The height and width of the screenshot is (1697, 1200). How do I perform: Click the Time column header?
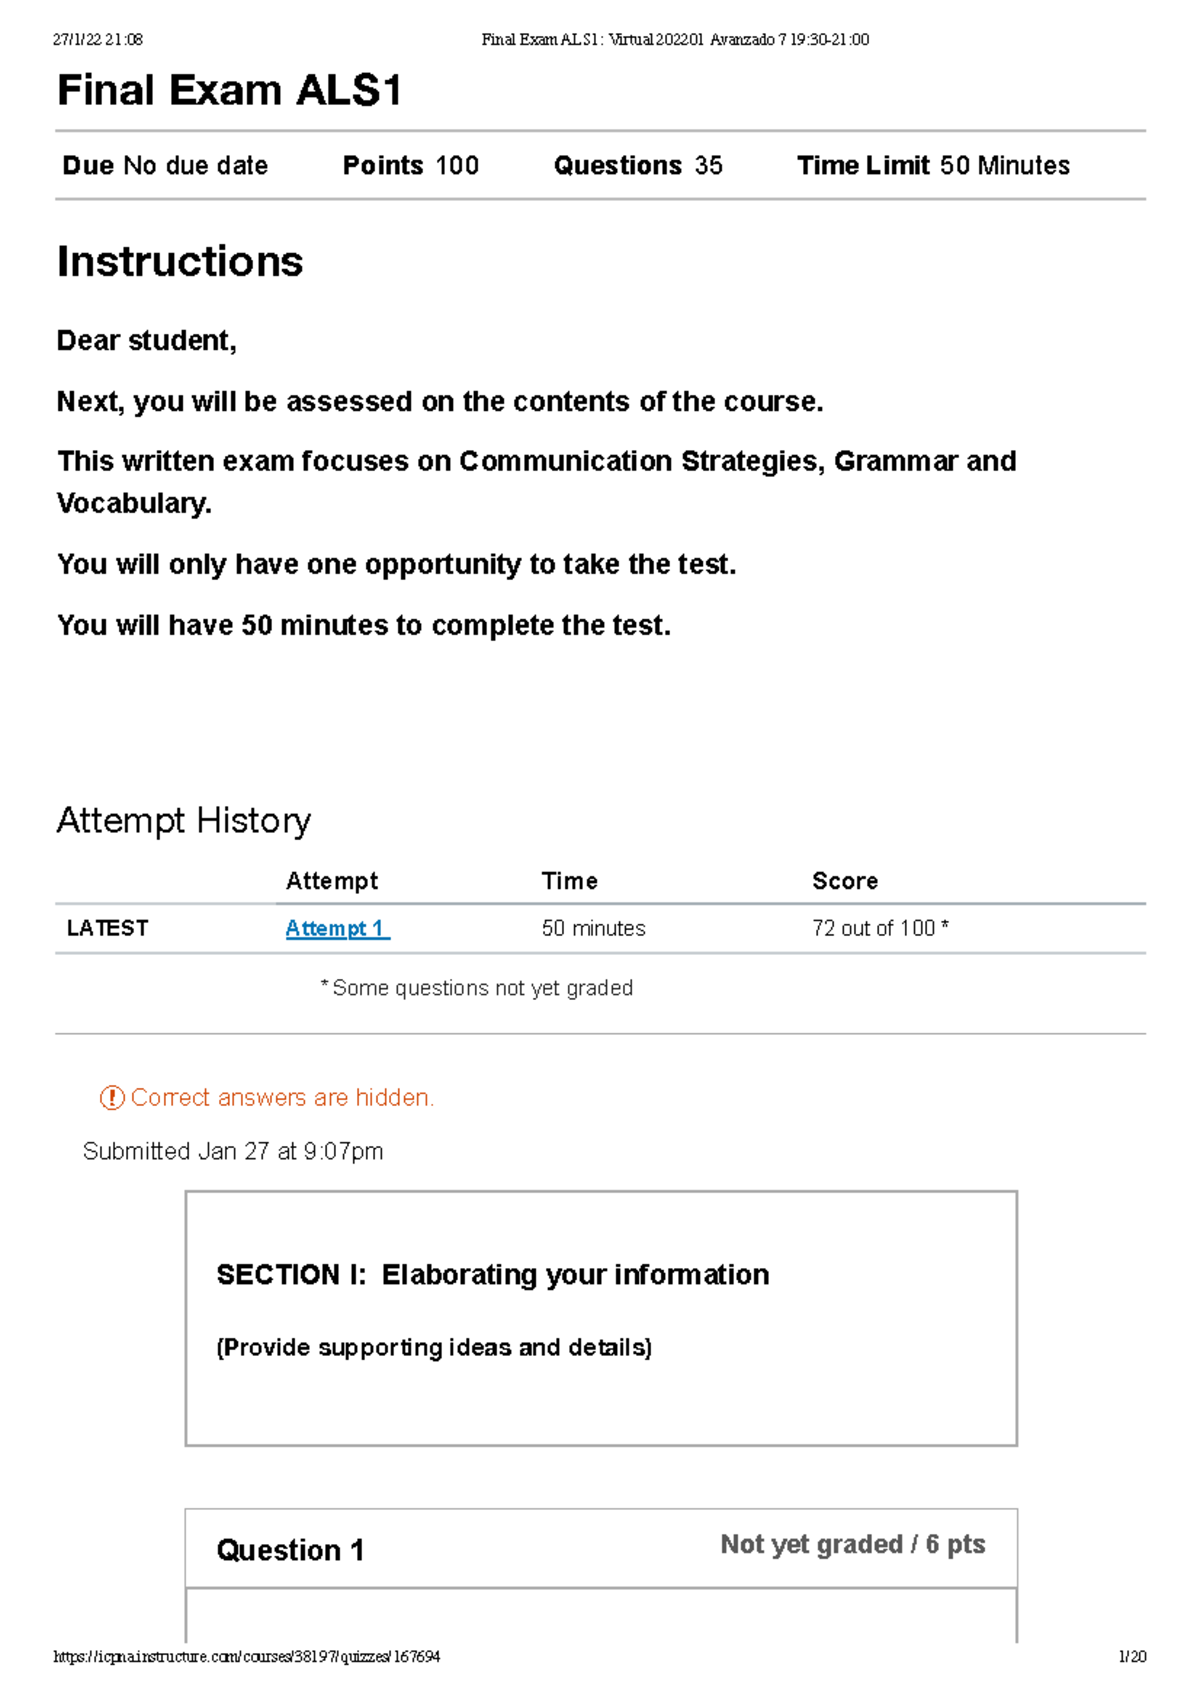[570, 881]
